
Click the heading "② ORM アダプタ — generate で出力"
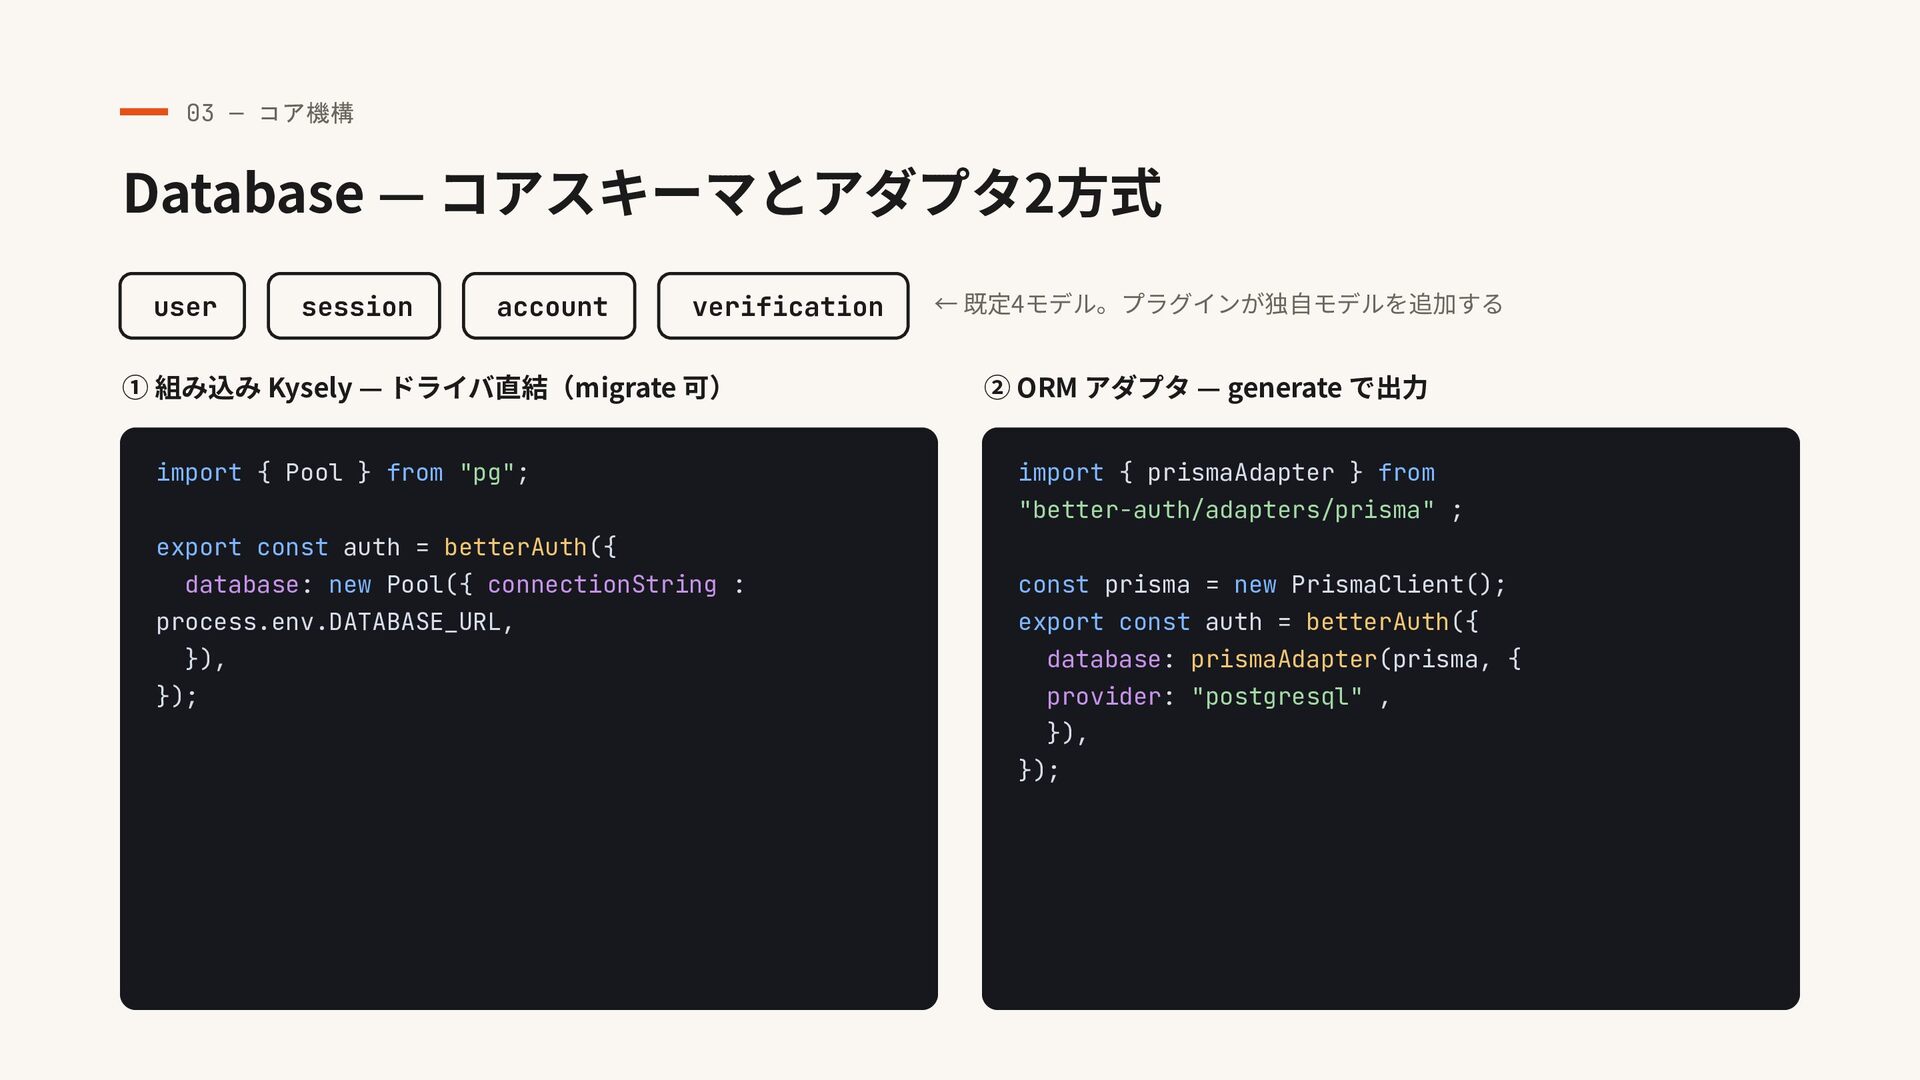(1205, 388)
